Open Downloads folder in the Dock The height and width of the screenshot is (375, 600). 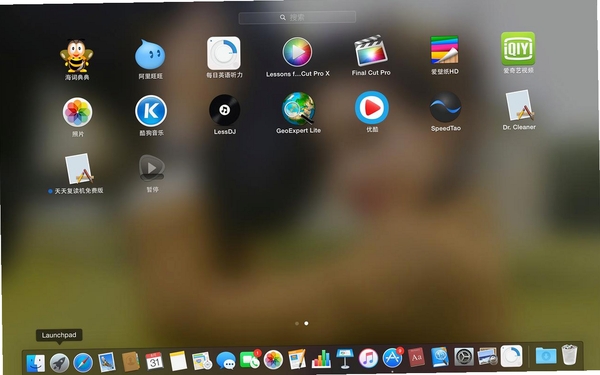point(546,355)
